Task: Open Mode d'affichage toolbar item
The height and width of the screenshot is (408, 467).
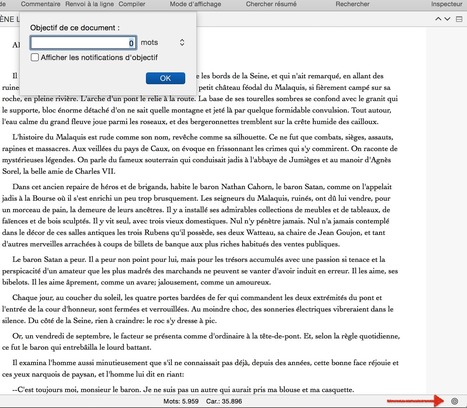Action: tap(195, 4)
